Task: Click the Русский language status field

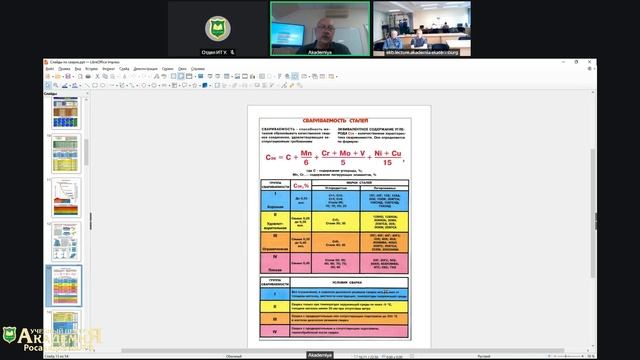Action: (x=484, y=356)
